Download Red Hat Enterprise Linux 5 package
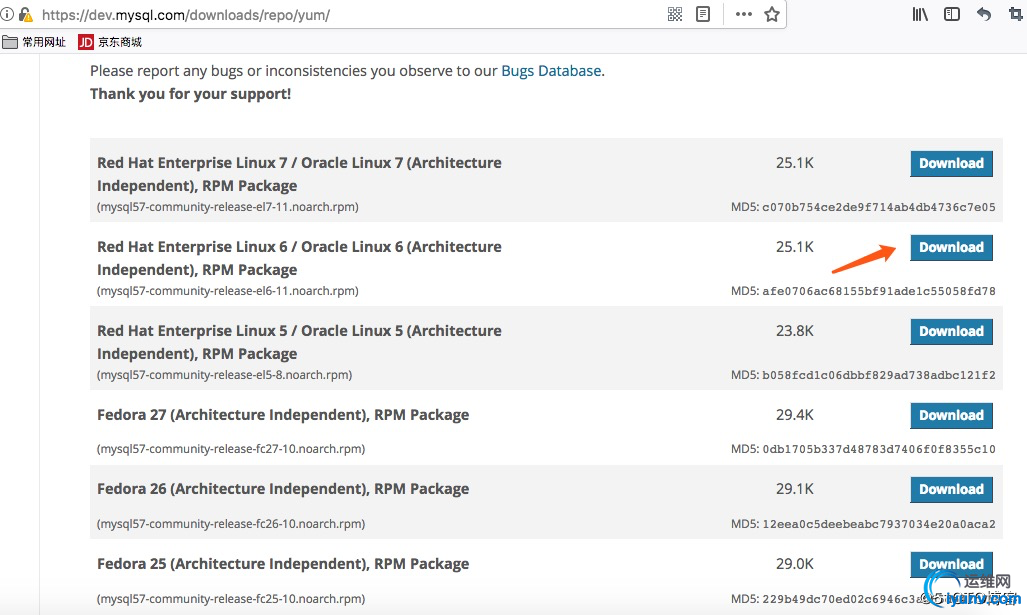This screenshot has height=615, width=1027. coord(951,332)
